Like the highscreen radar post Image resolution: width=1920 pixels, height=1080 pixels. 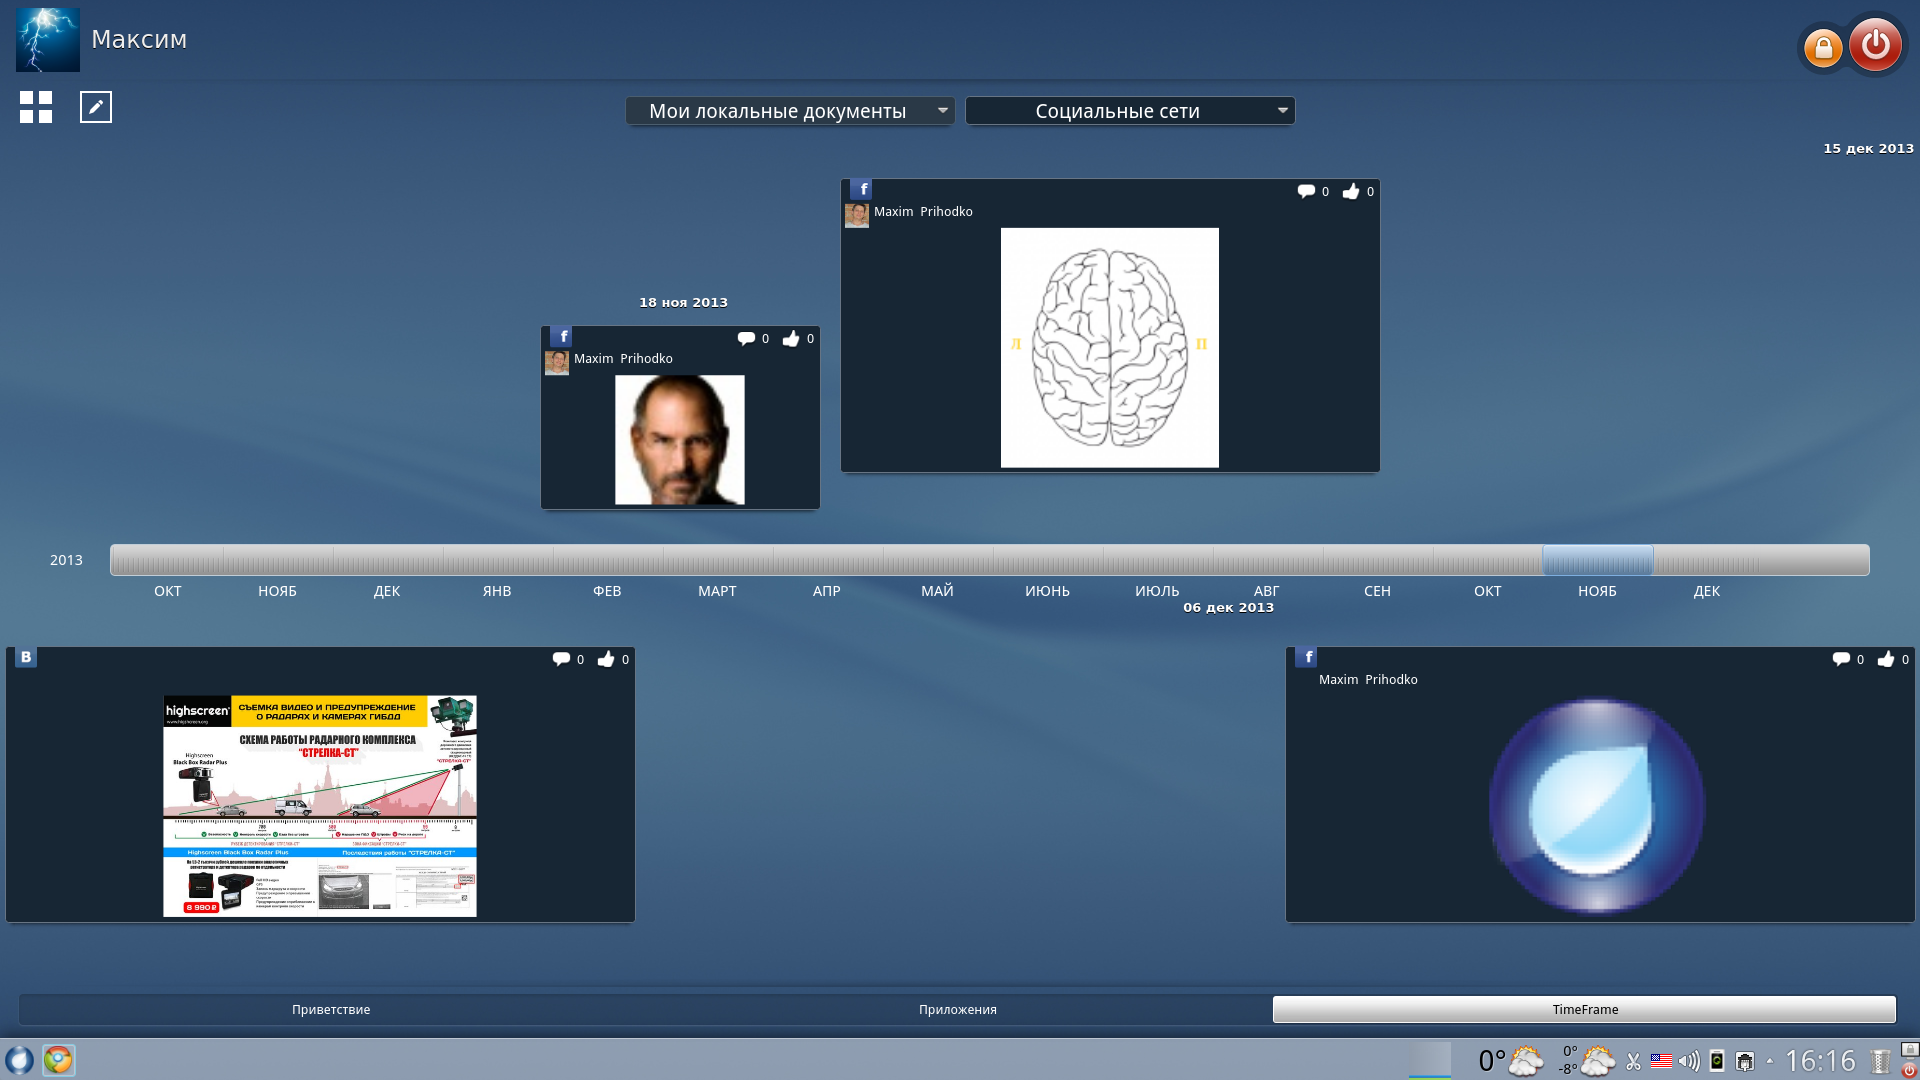click(606, 659)
